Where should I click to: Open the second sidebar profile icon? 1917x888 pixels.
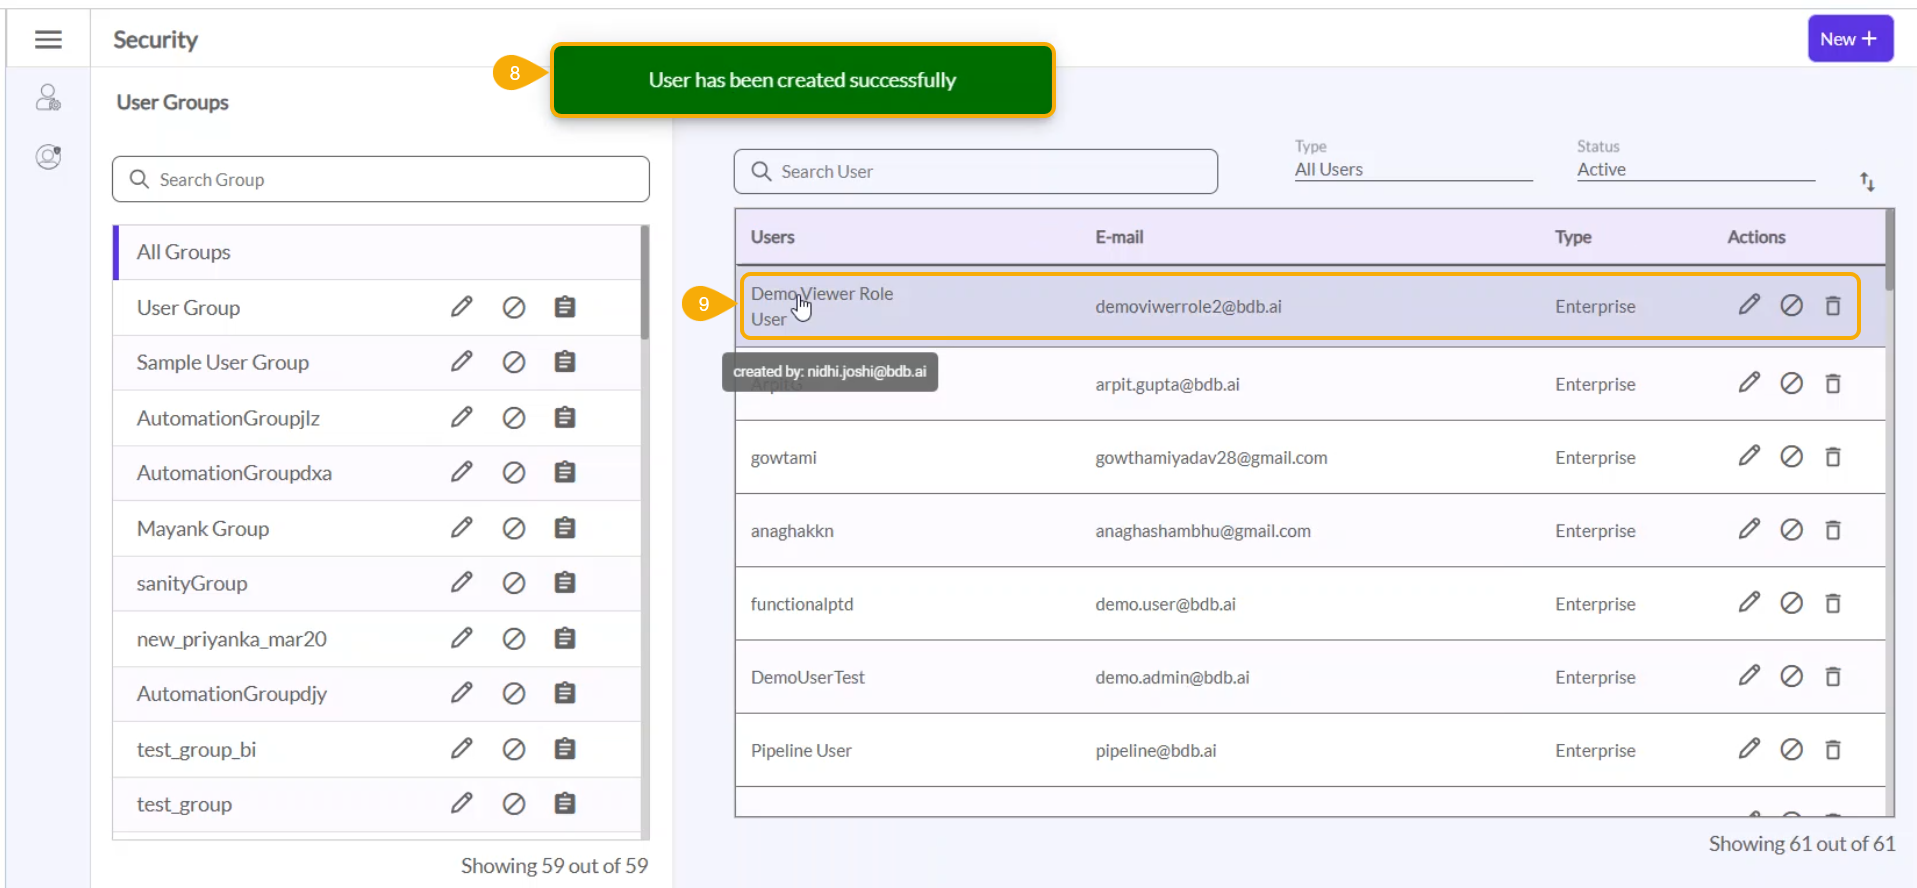[48, 157]
